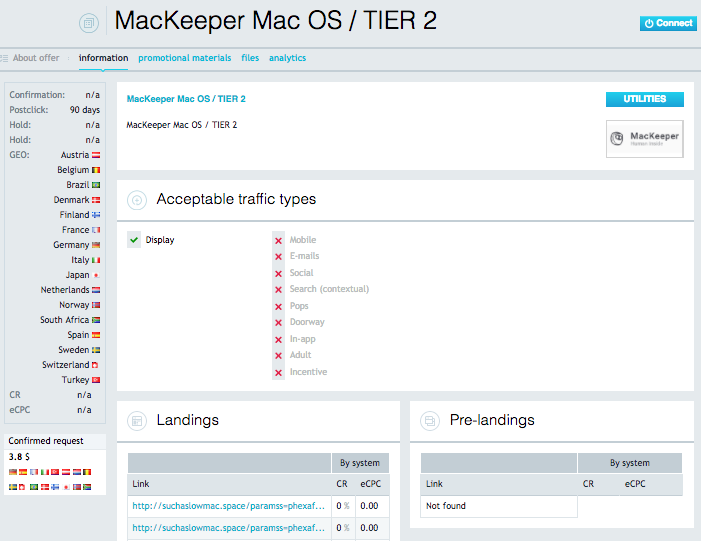The image size is (701, 541).
Task: Click the Pre-landings eCPC column header
Action: [x=635, y=484]
